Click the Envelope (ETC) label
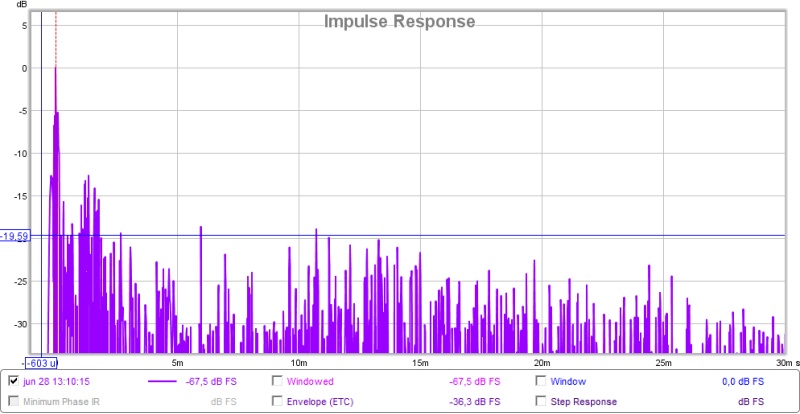Screen dimensions: 800x414 click(320, 402)
